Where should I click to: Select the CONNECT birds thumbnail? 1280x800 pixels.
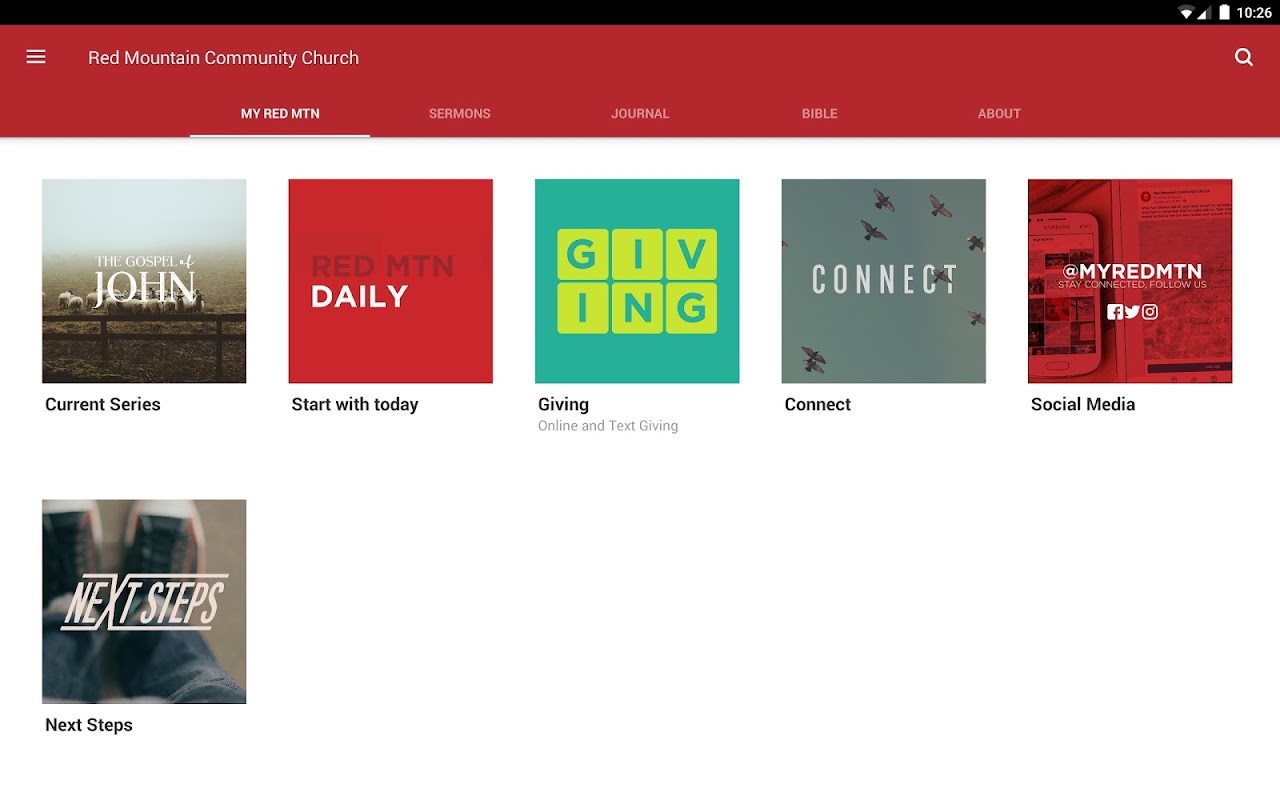tap(884, 281)
